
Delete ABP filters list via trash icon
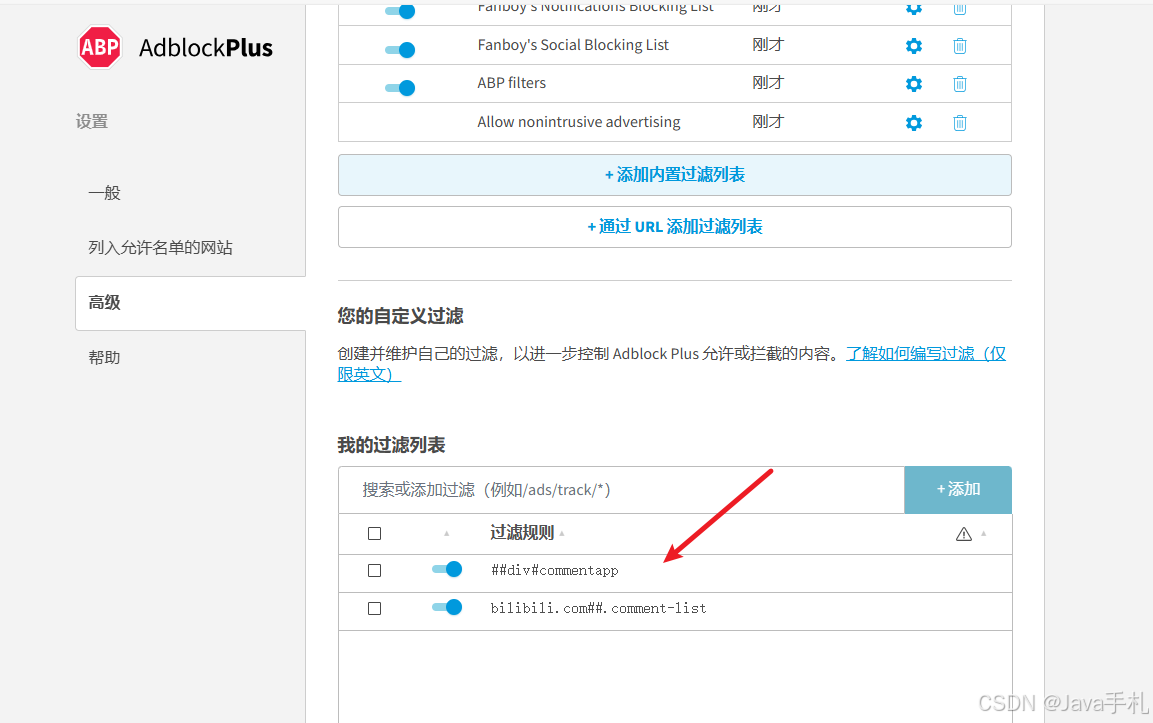tap(960, 84)
